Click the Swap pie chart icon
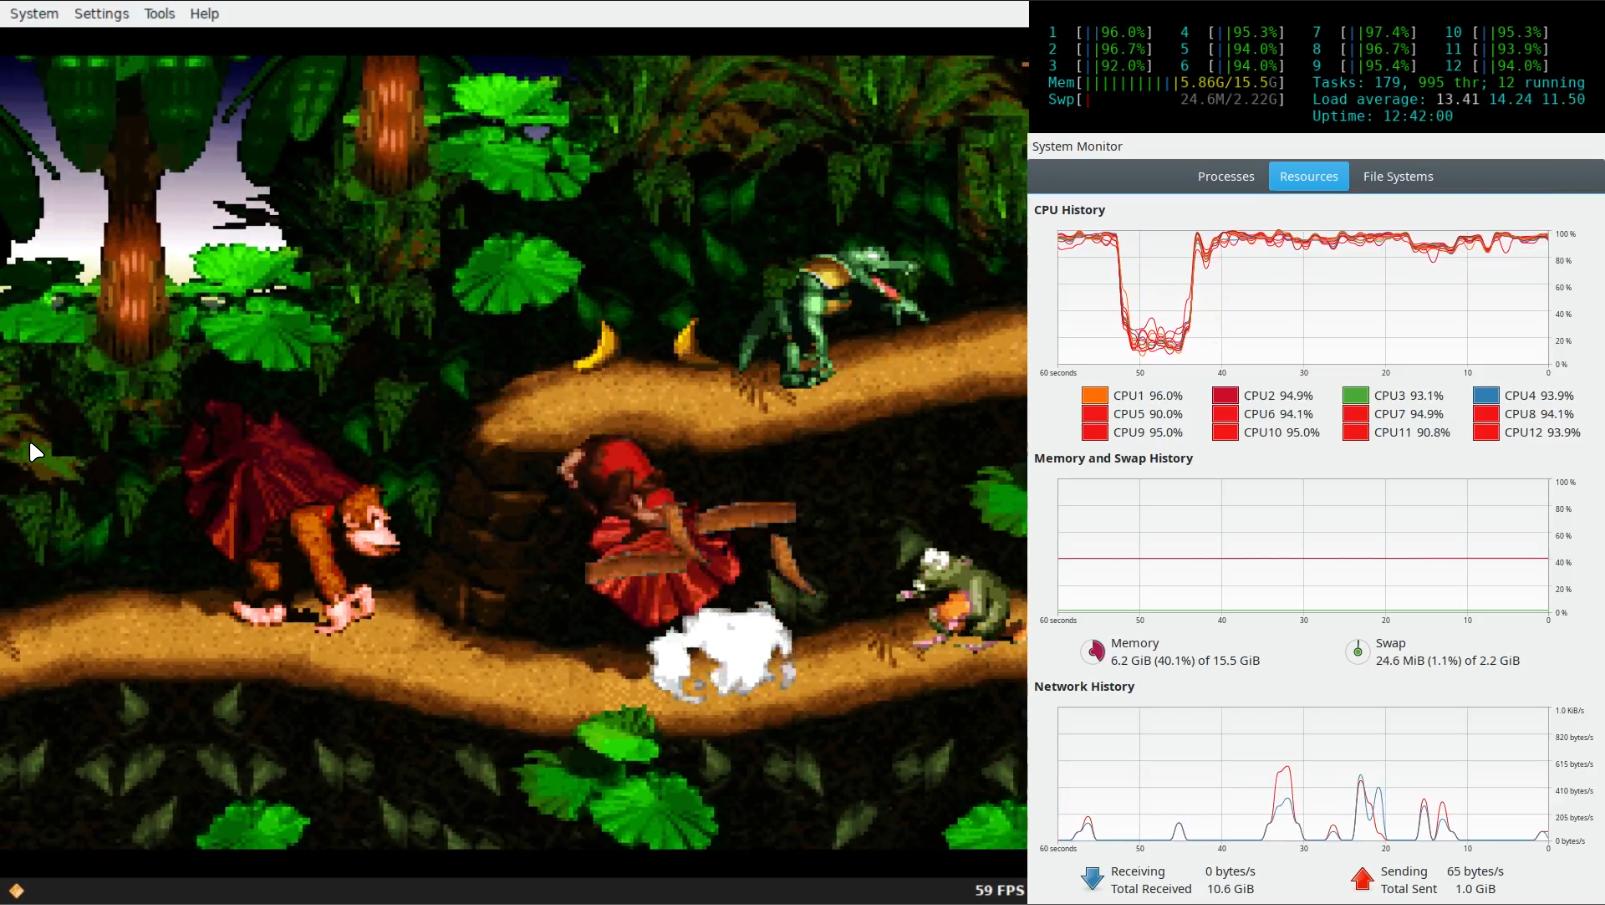This screenshot has height=905, width=1605. [1357, 652]
